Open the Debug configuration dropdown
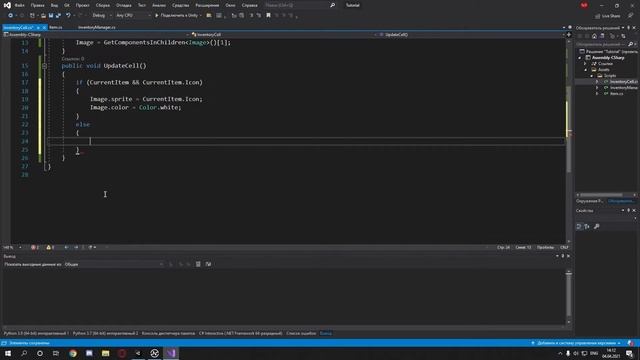 click(x=101, y=16)
